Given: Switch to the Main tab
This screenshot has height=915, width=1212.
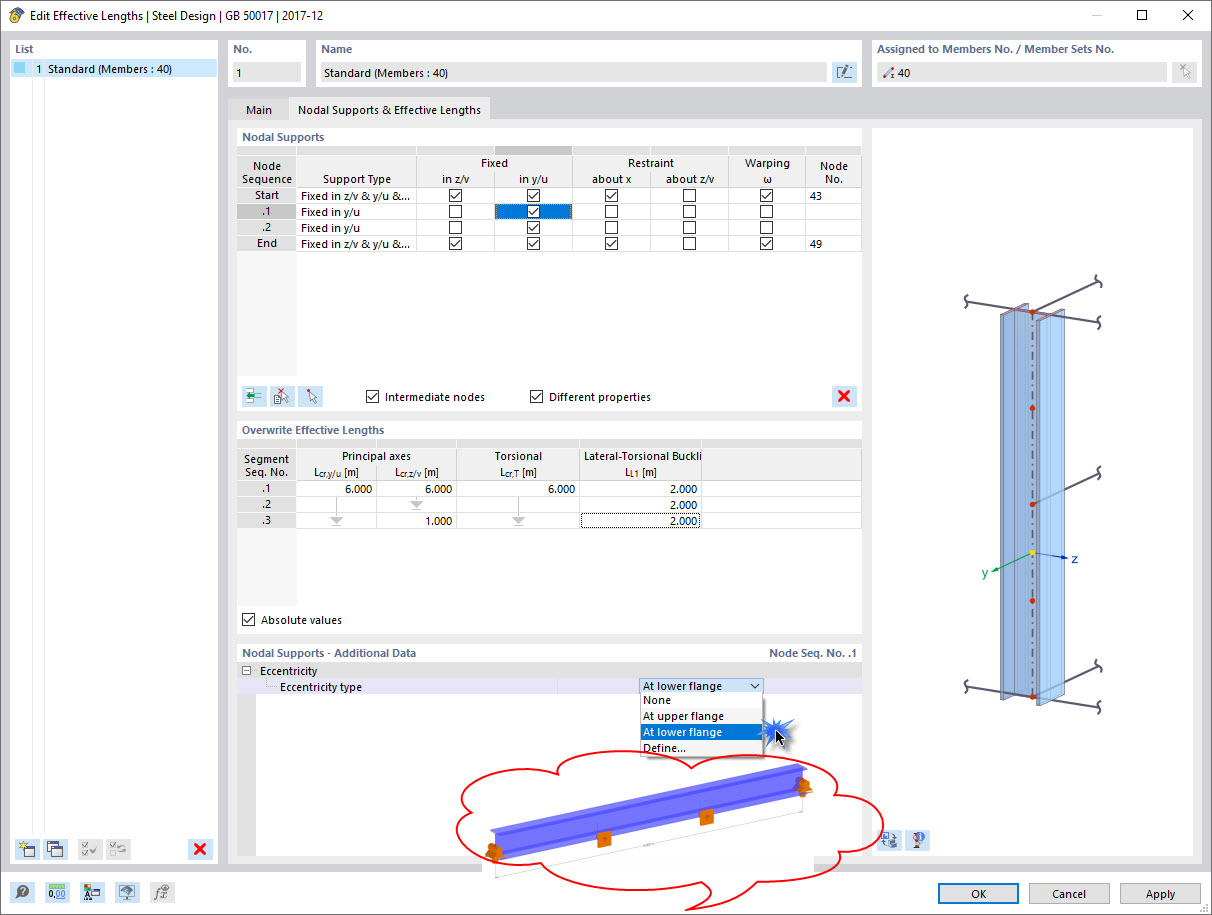Looking at the screenshot, I should 258,110.
